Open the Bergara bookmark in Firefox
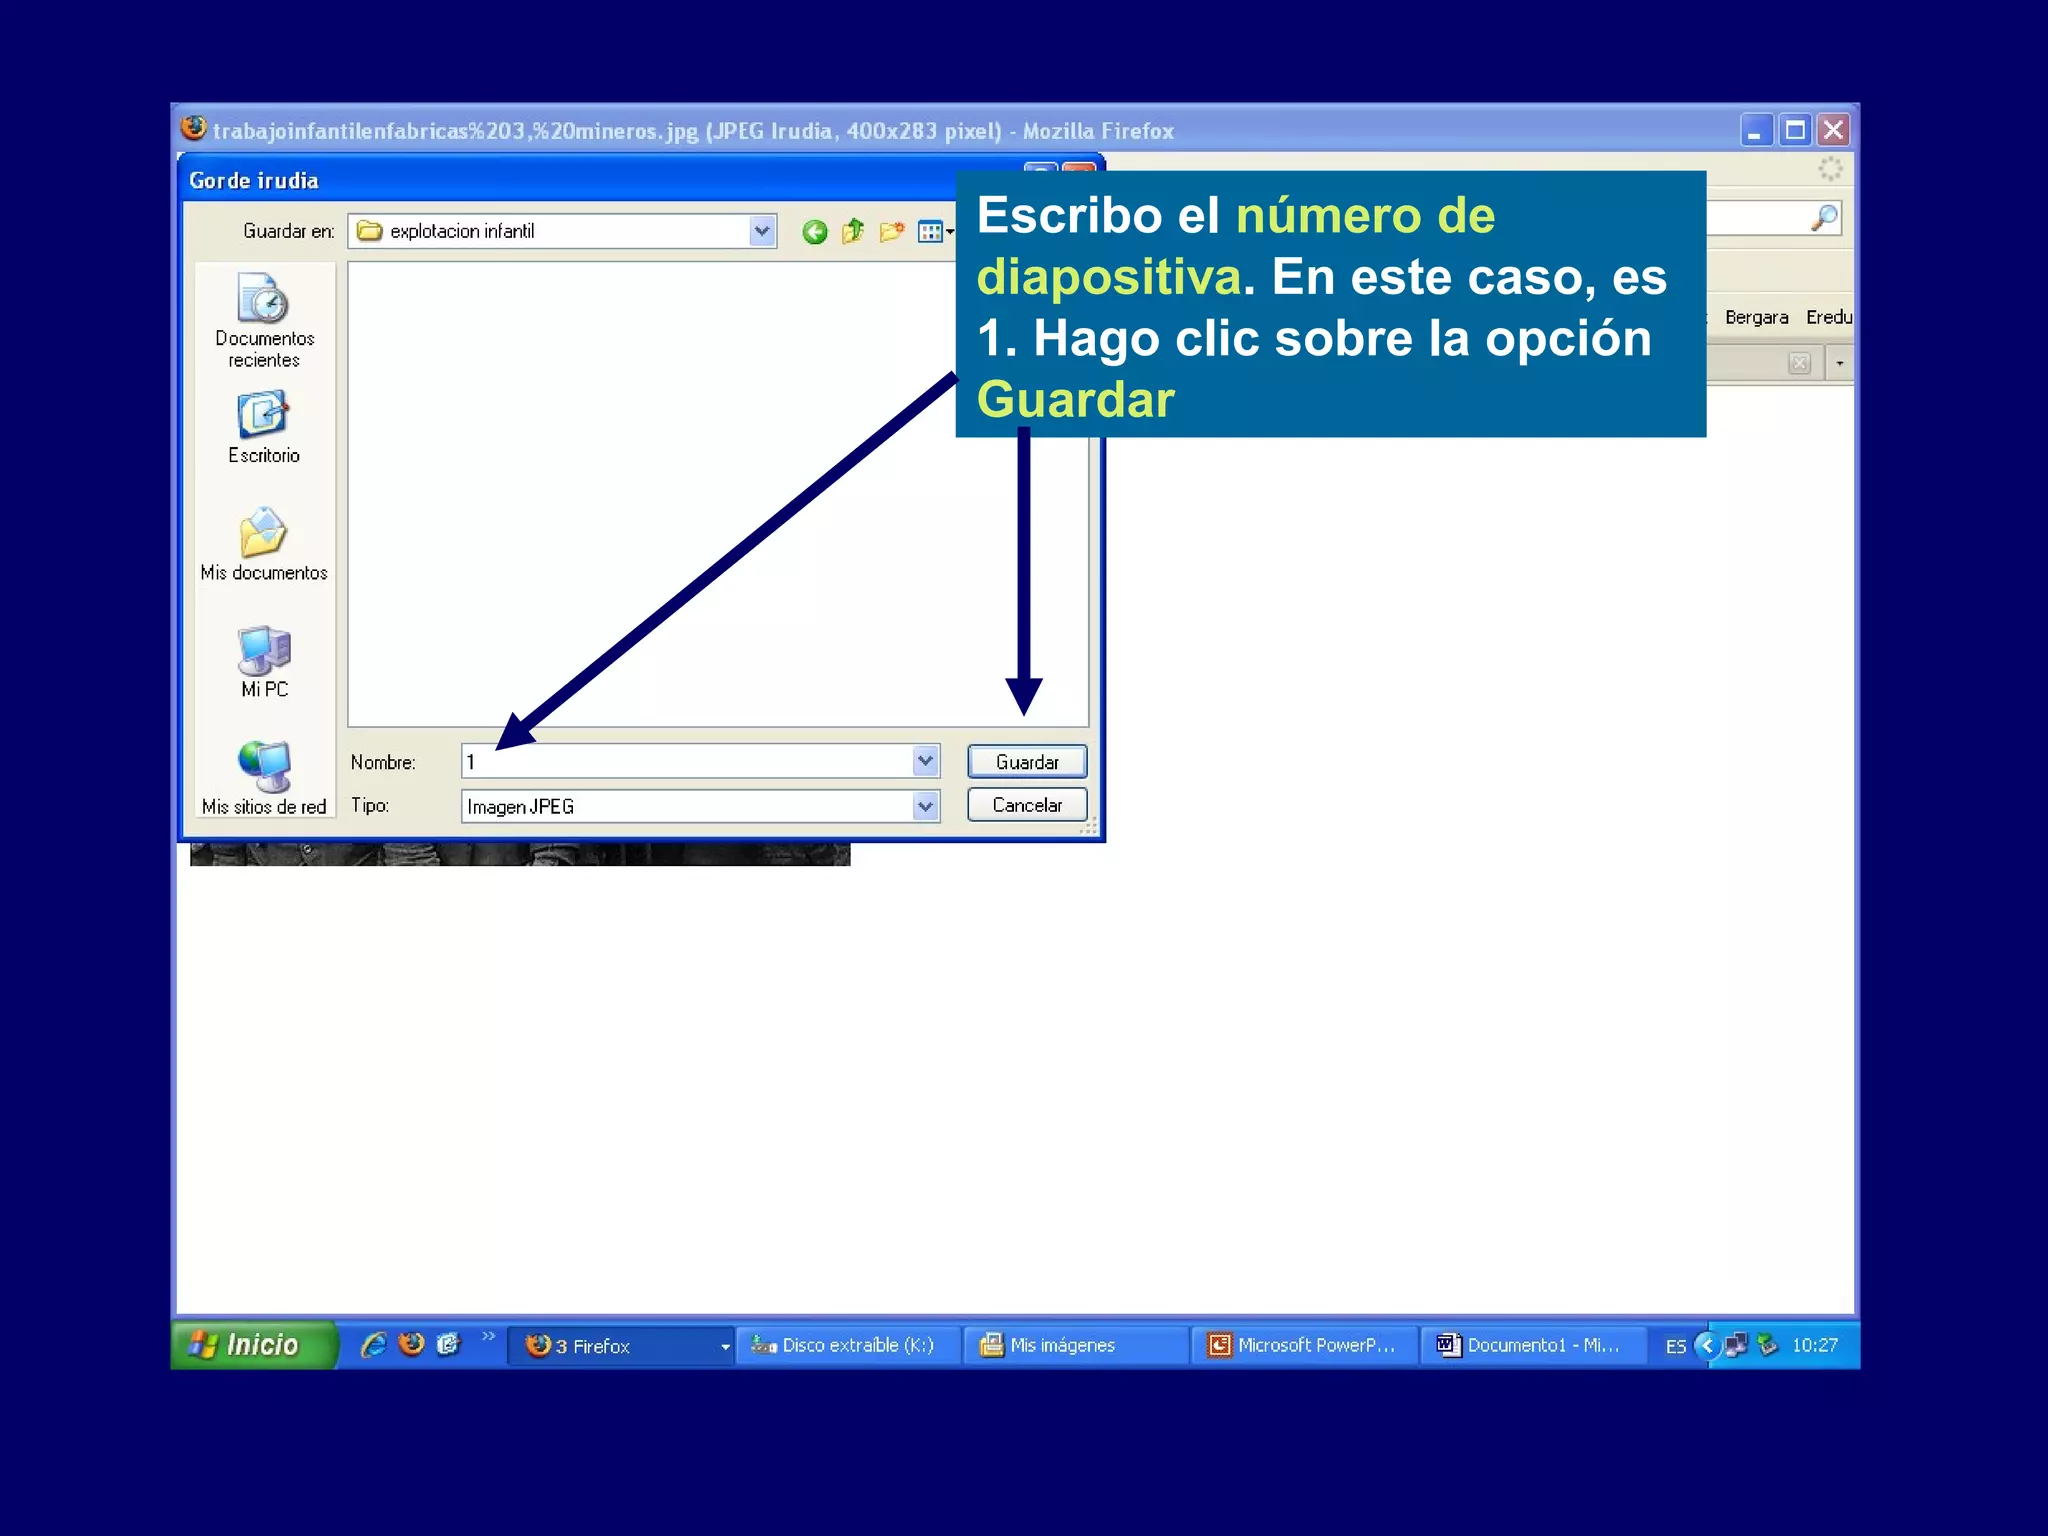The height and width of the screenshot is (1536, 2048). (x=1756, y=317)
